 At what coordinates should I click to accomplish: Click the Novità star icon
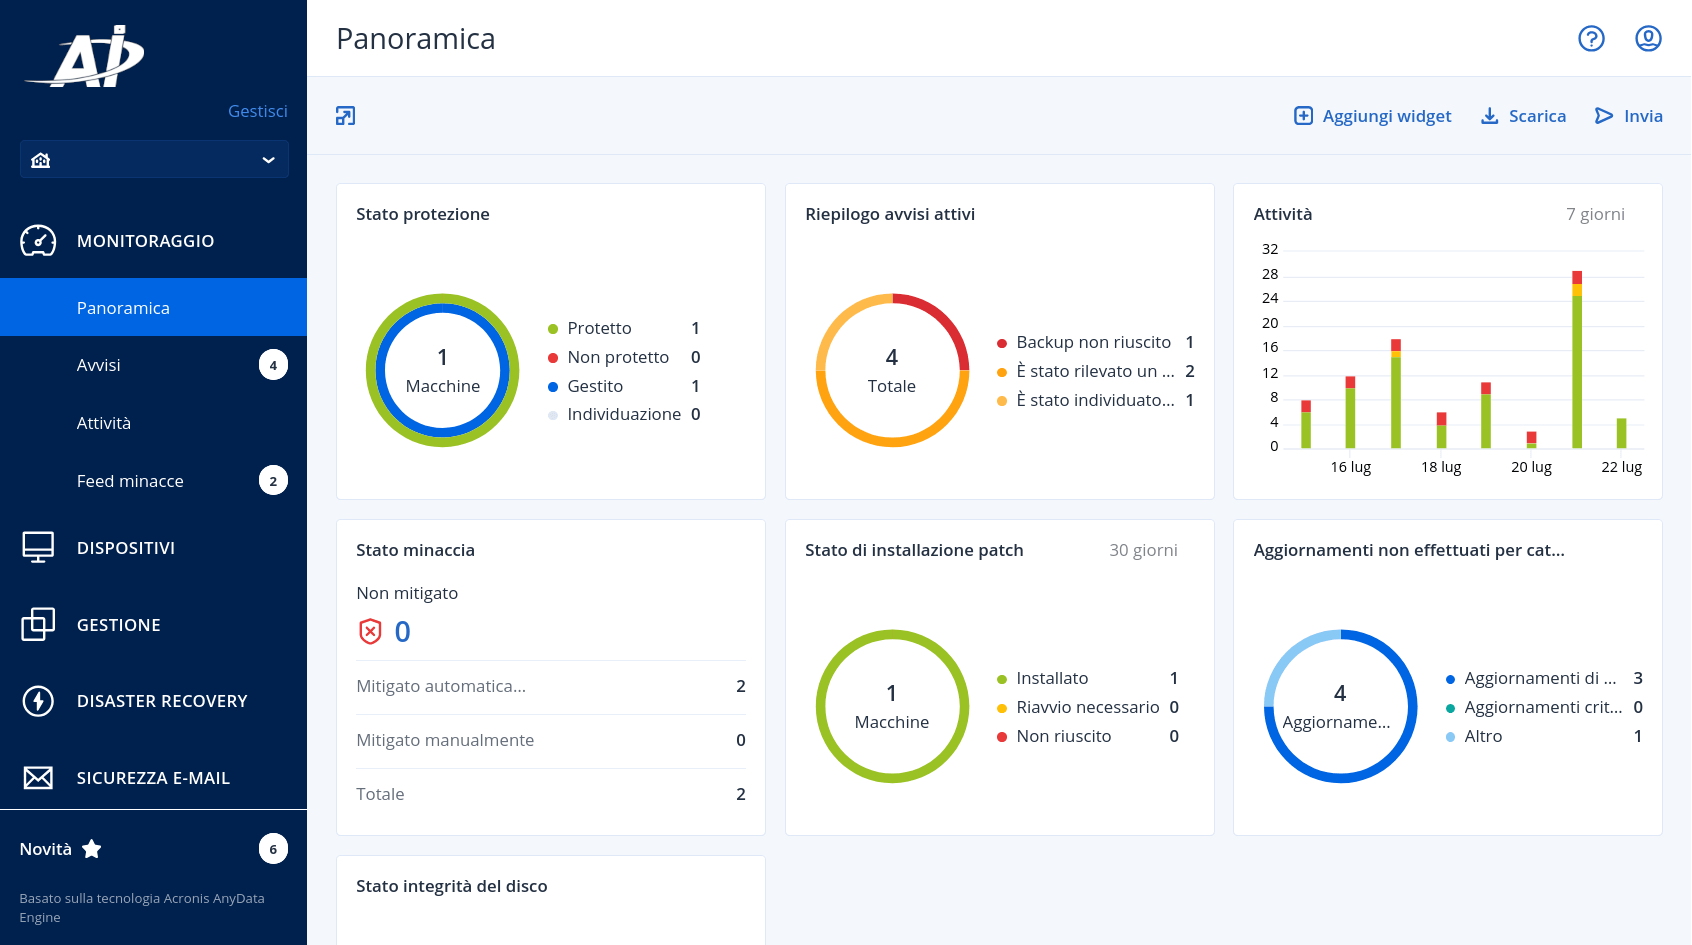pos(92,849)
